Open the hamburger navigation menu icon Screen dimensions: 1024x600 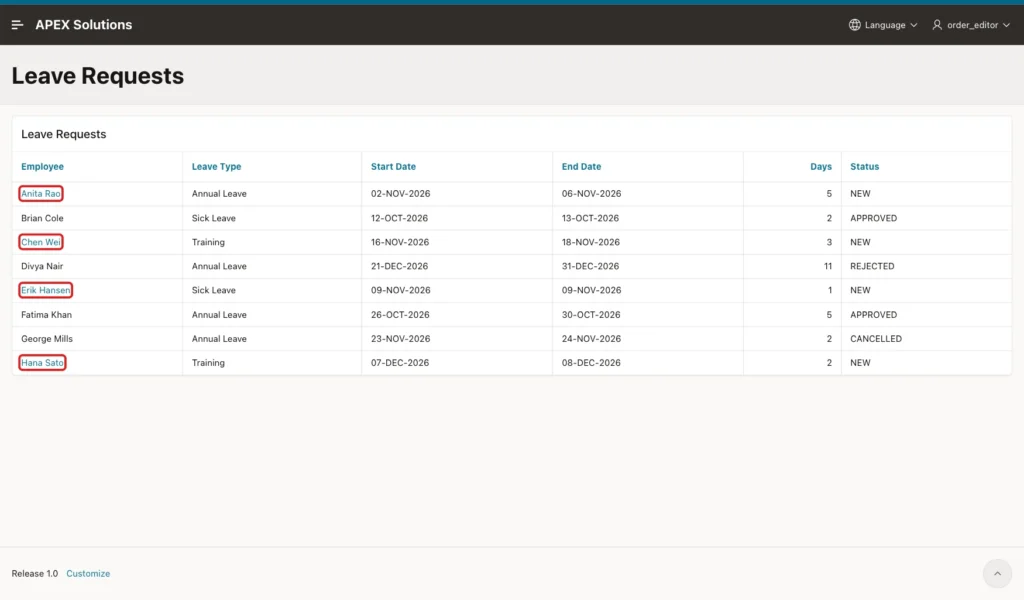click(18, 25)
